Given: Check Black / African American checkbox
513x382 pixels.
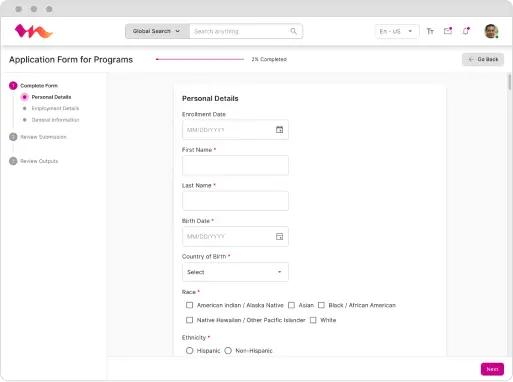Looking at the screenshot, I should coord(321,305).
